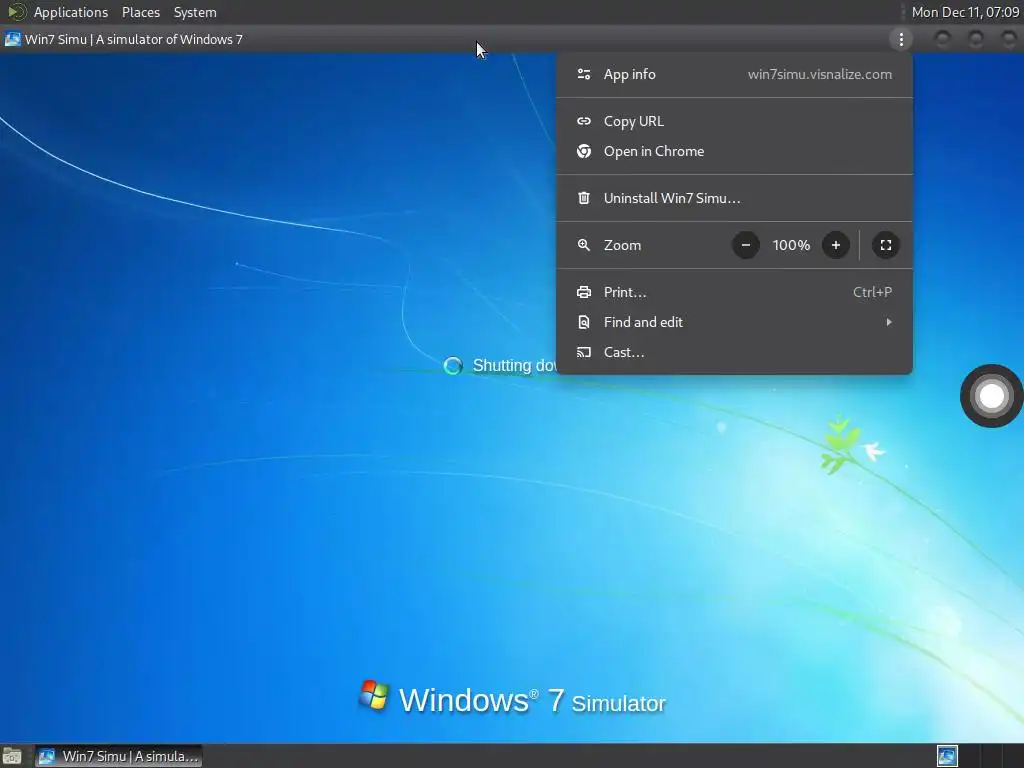The height and width of the screenshot is (768, 1024).
Task: Select Open in Chrome
Action: coord(734,152)
